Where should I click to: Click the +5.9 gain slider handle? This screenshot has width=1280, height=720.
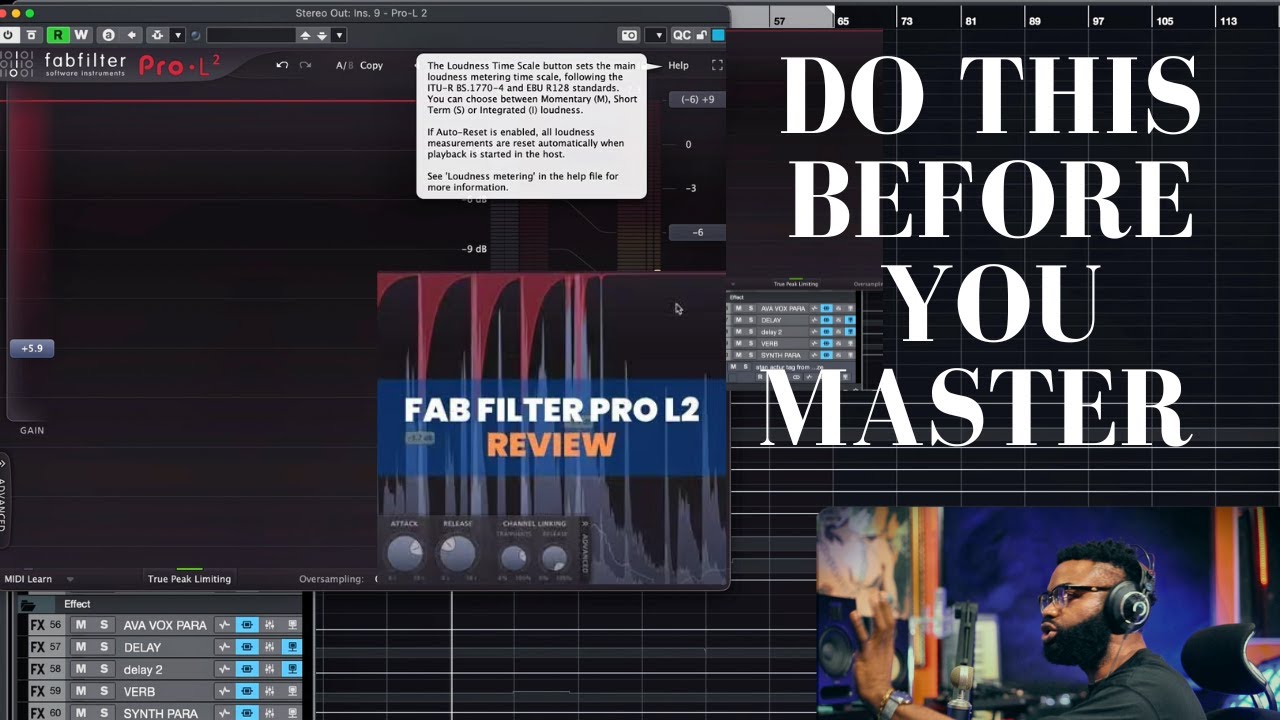pyautogui.click(x=32, y=349)
